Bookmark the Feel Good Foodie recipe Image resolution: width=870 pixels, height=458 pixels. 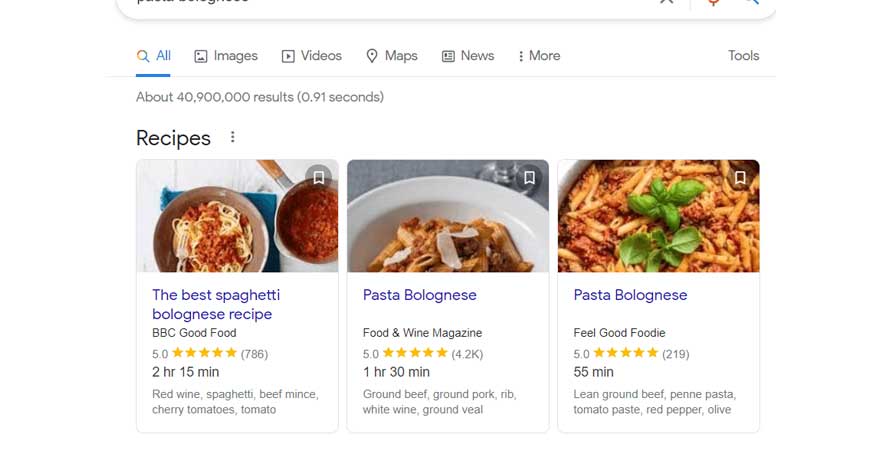[740, 178]
